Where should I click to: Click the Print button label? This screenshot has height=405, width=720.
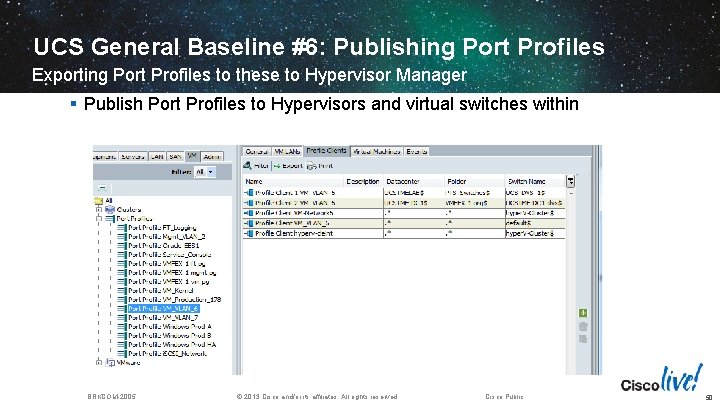326,166
